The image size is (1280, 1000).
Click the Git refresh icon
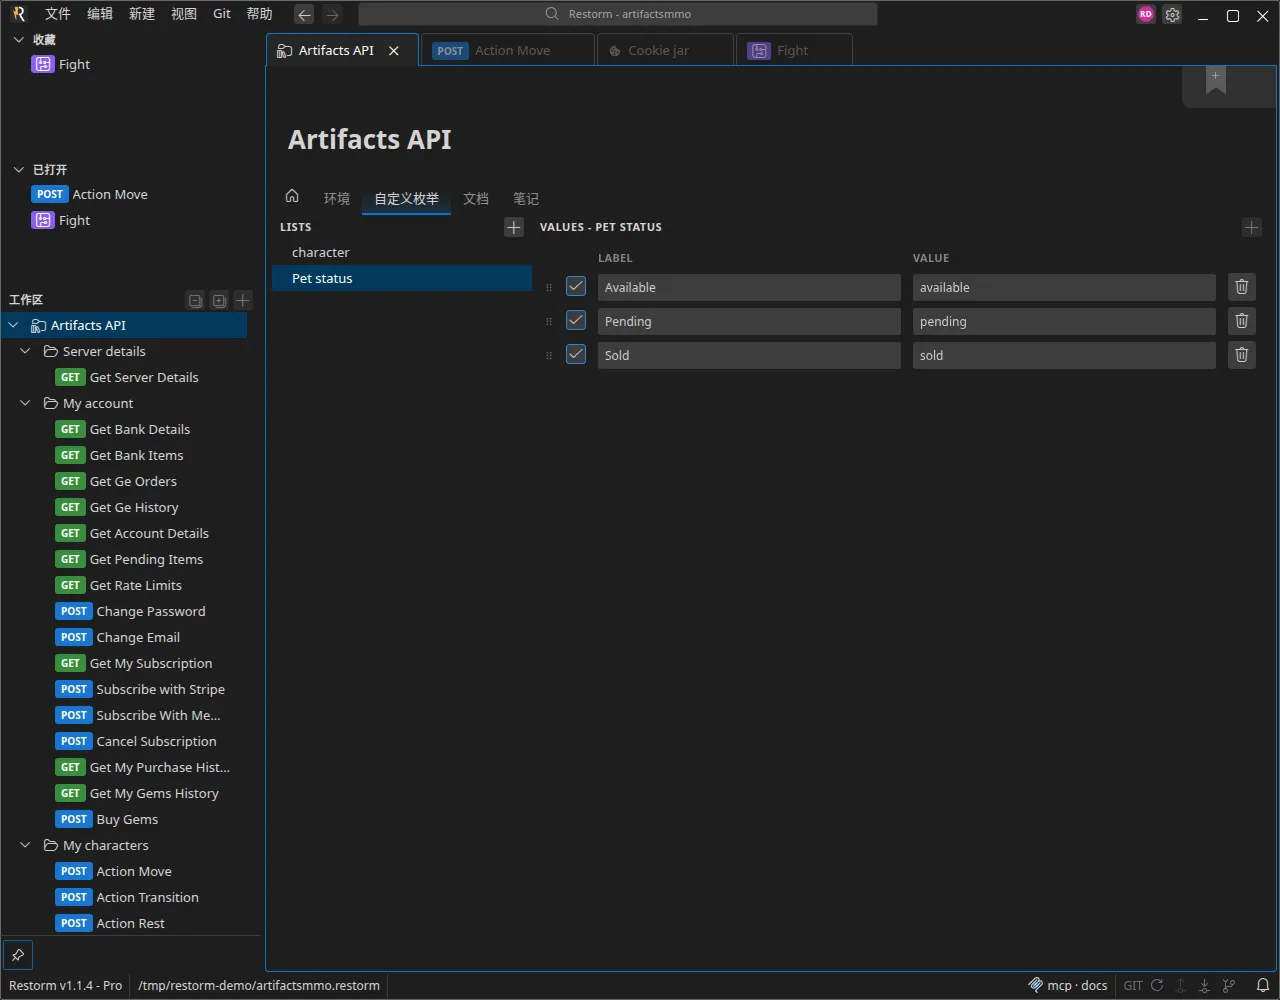click(1157, 985)
